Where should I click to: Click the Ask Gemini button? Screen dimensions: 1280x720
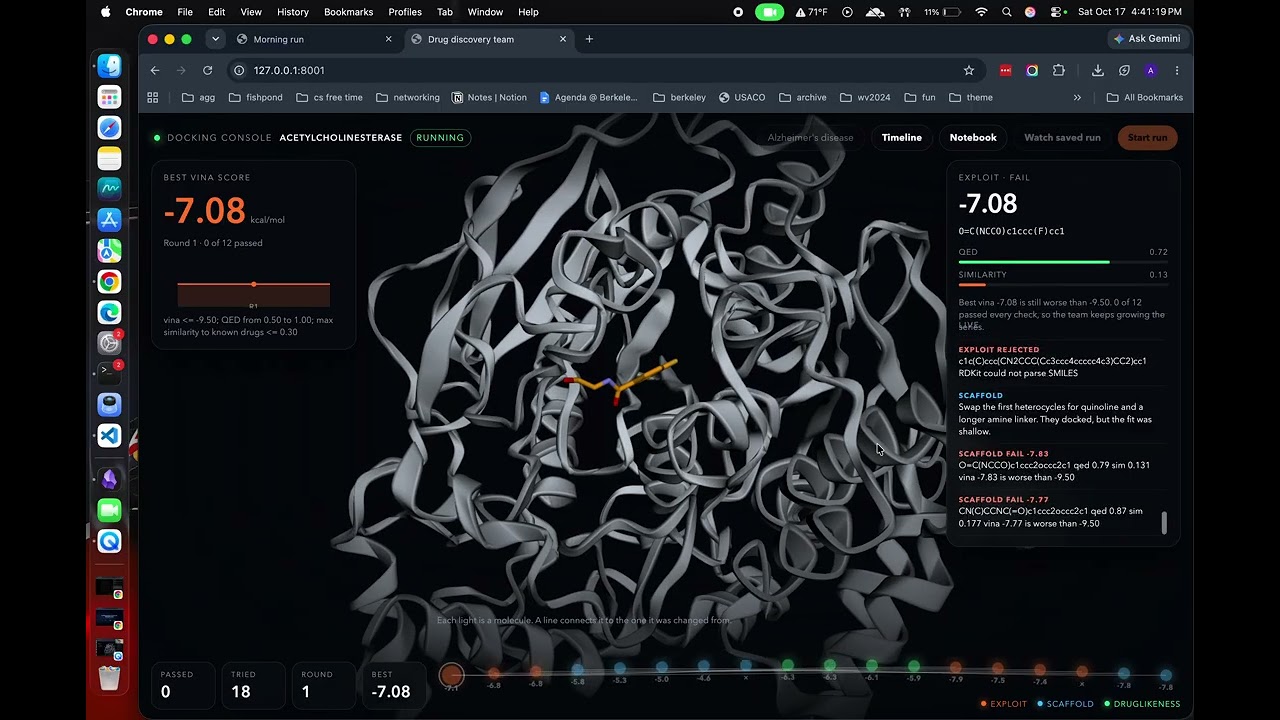(x=1146, y=38)
